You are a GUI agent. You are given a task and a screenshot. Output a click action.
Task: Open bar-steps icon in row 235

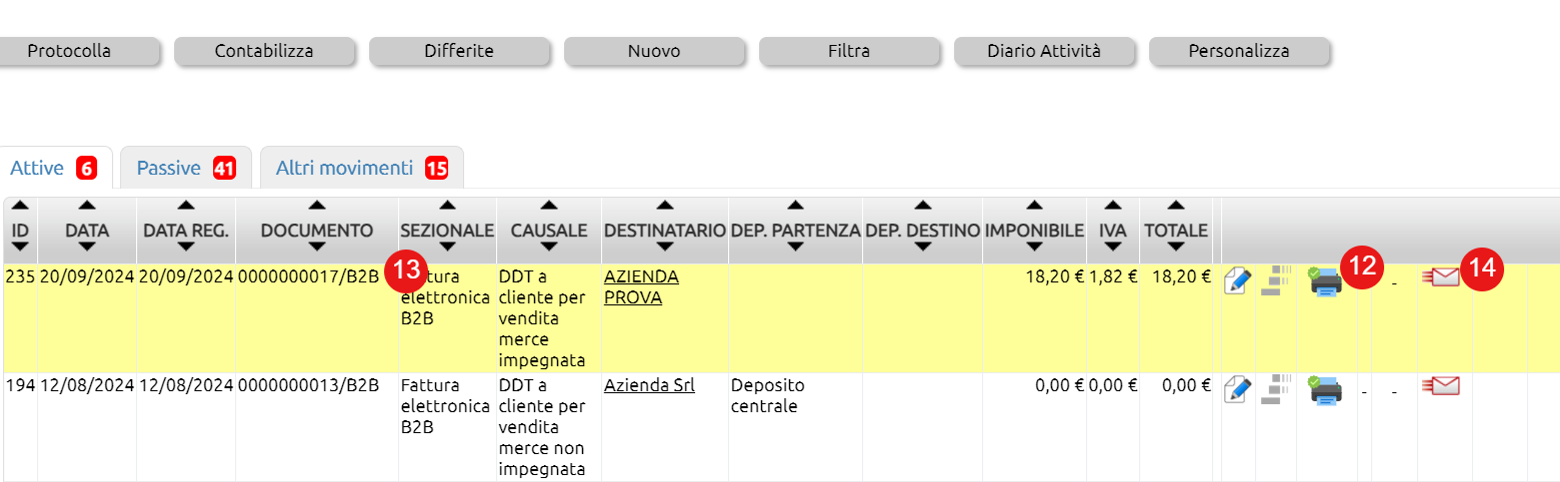[1276, 280]
